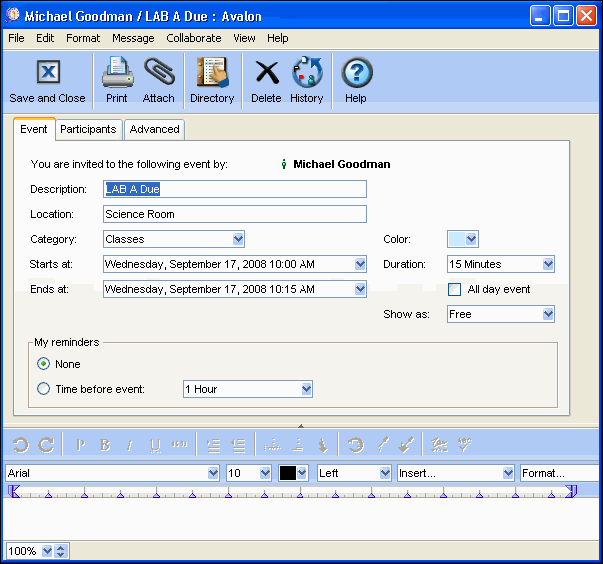This screenshot has width=603, height=564.
Task: Select Time before event radio button
Action: click(x=43, y=389)
